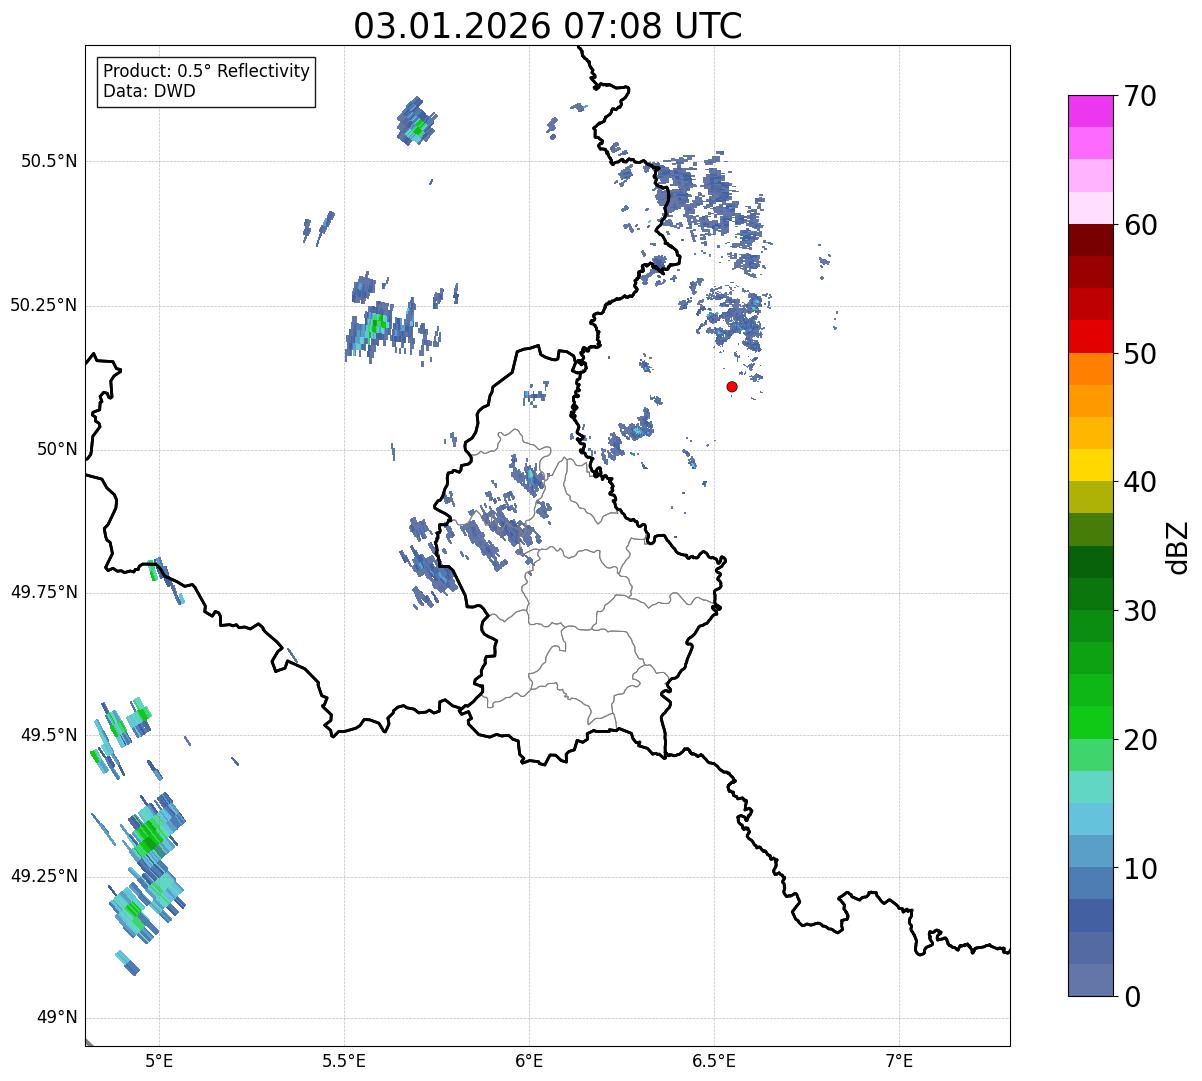This screenshot has height=1081, width=1202.
Task: Click the 49.75°N latitude label
Action: tap(43, 592)
